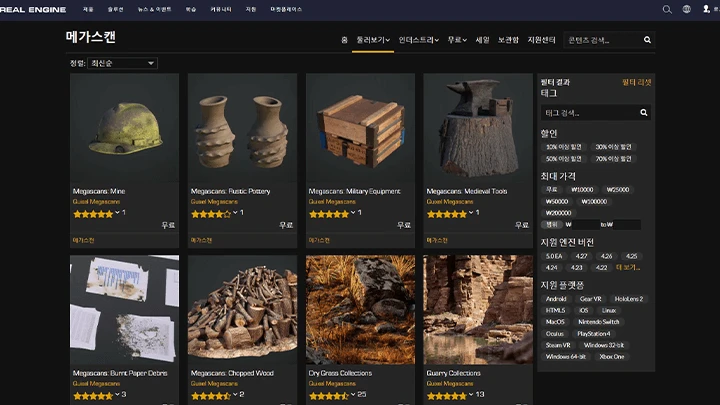
Task: Toggle the 70% 이상 할인 discount filter
Action: (x=613, y=159)
